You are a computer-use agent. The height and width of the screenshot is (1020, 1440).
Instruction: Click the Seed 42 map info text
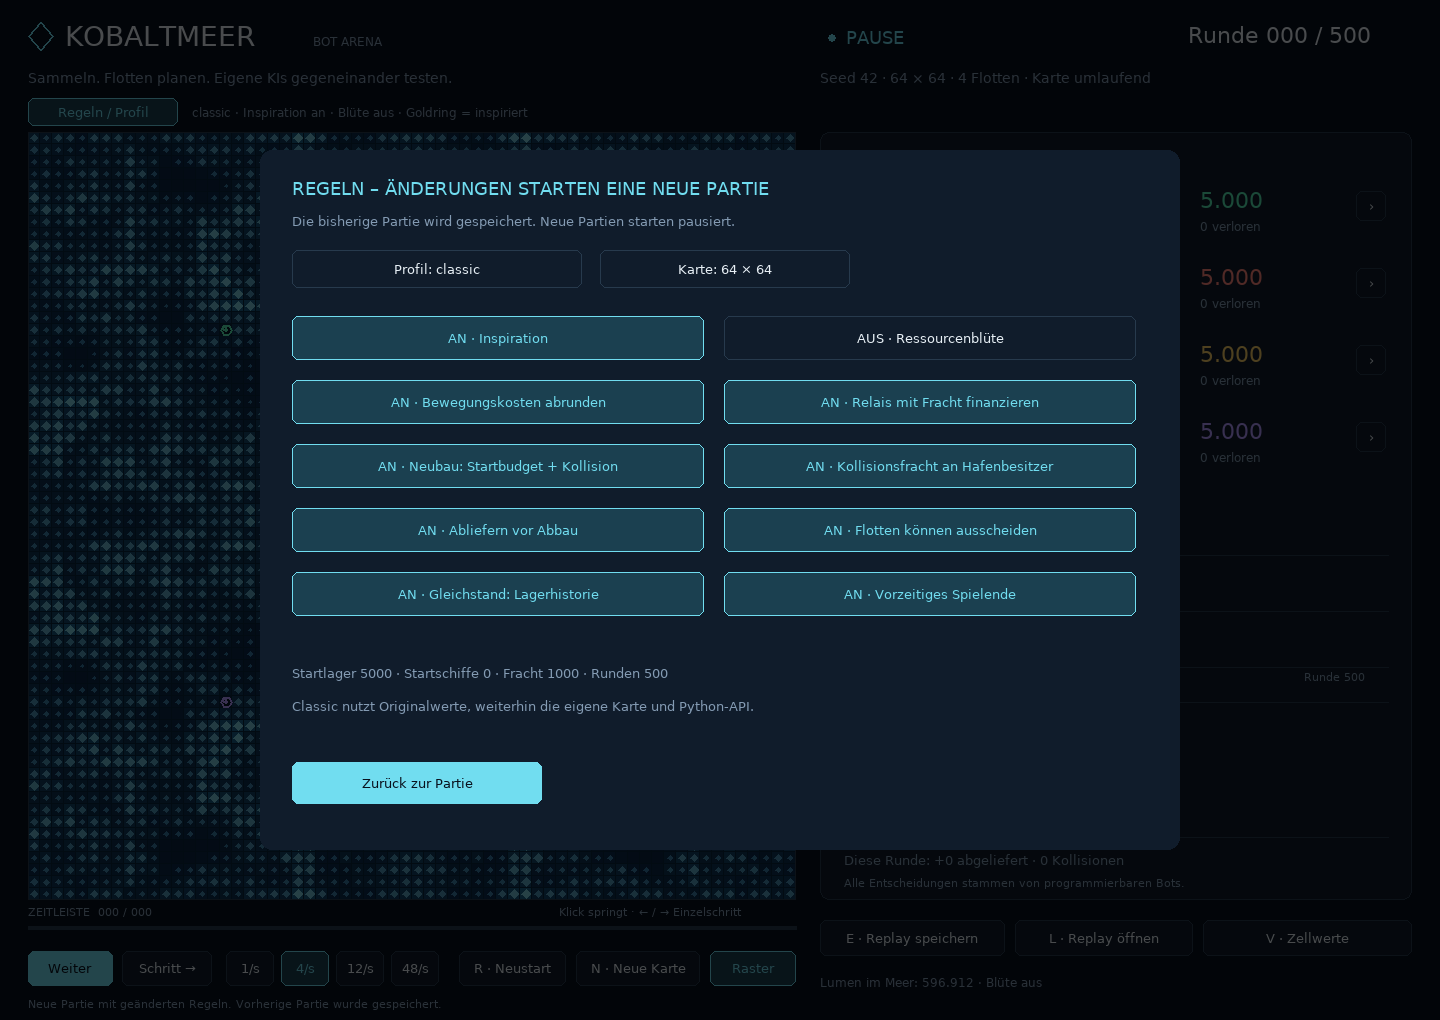click(x=985, y=78)
